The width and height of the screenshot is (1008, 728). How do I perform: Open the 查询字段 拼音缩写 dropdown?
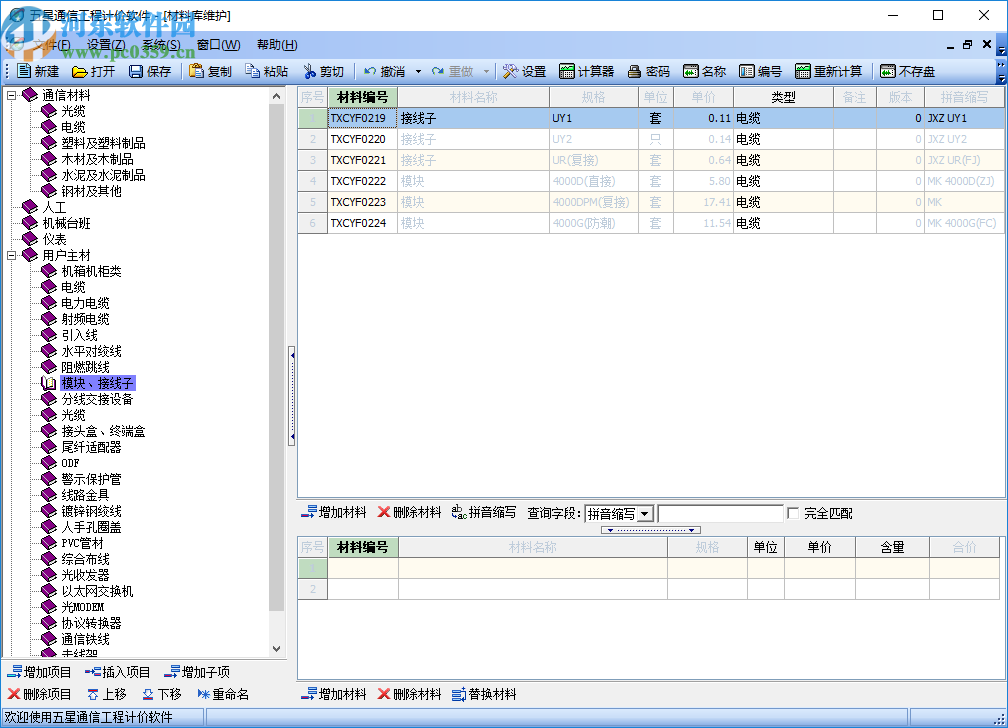(645, 514)
